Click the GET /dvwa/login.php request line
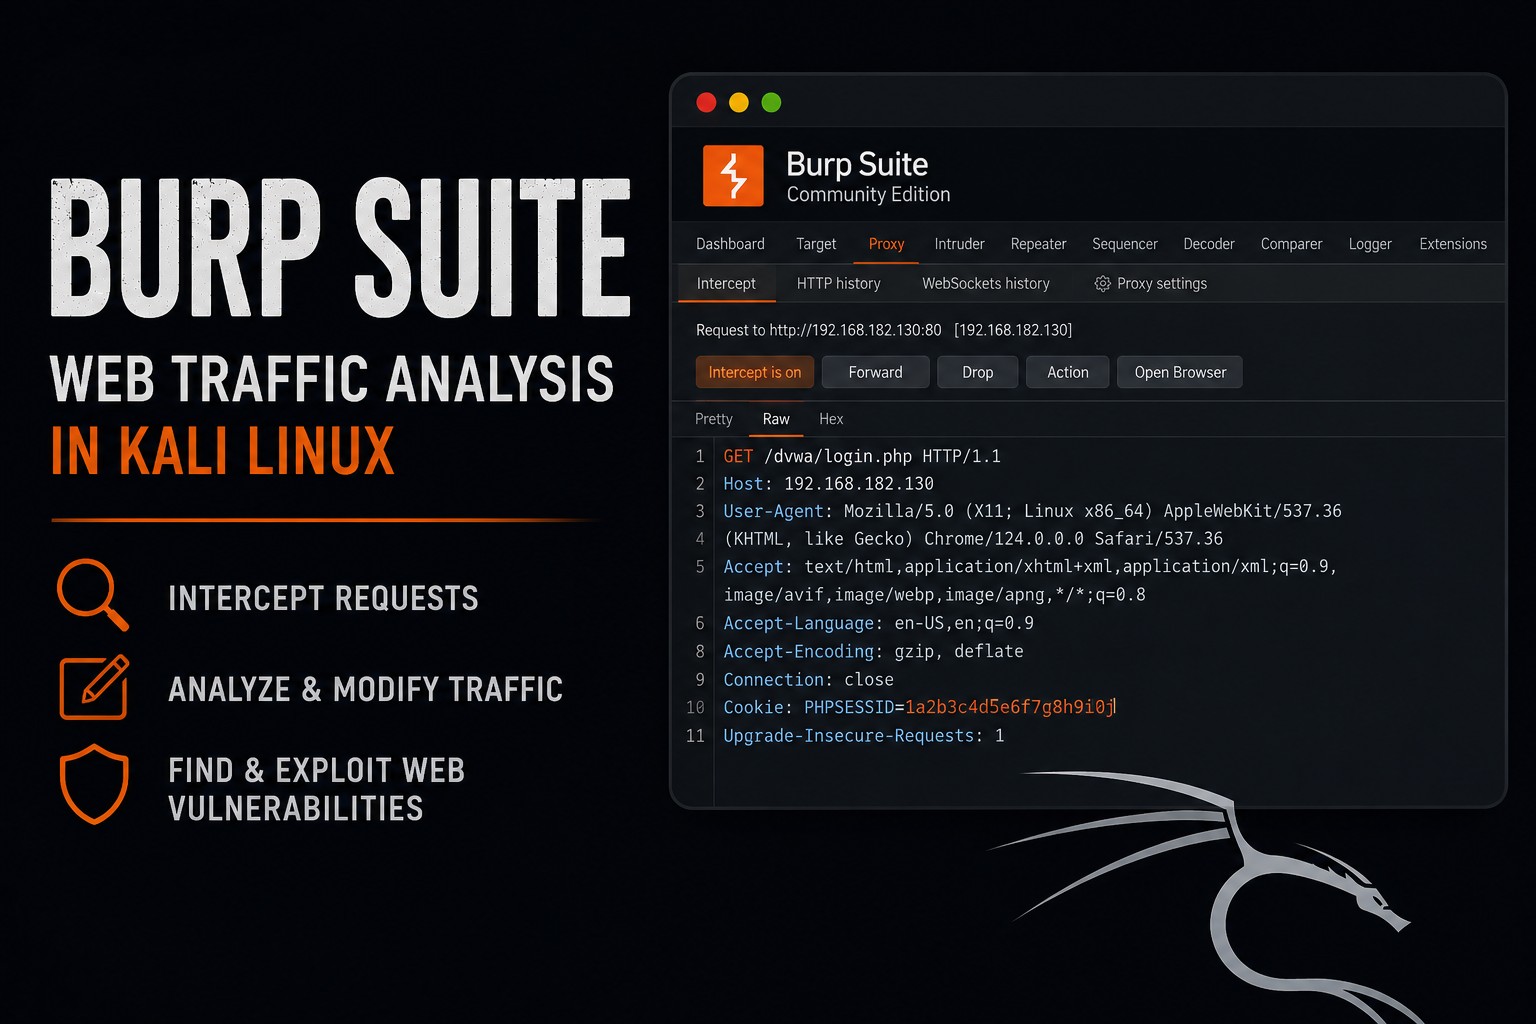The image size is (1536, 1024). pyautogui.click(x=862, y=457)
